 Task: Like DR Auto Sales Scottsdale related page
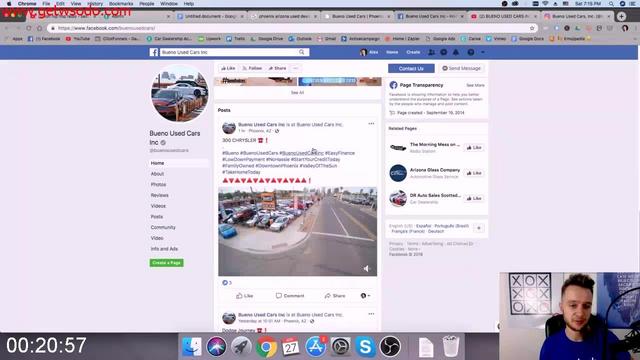coord(474,198)
